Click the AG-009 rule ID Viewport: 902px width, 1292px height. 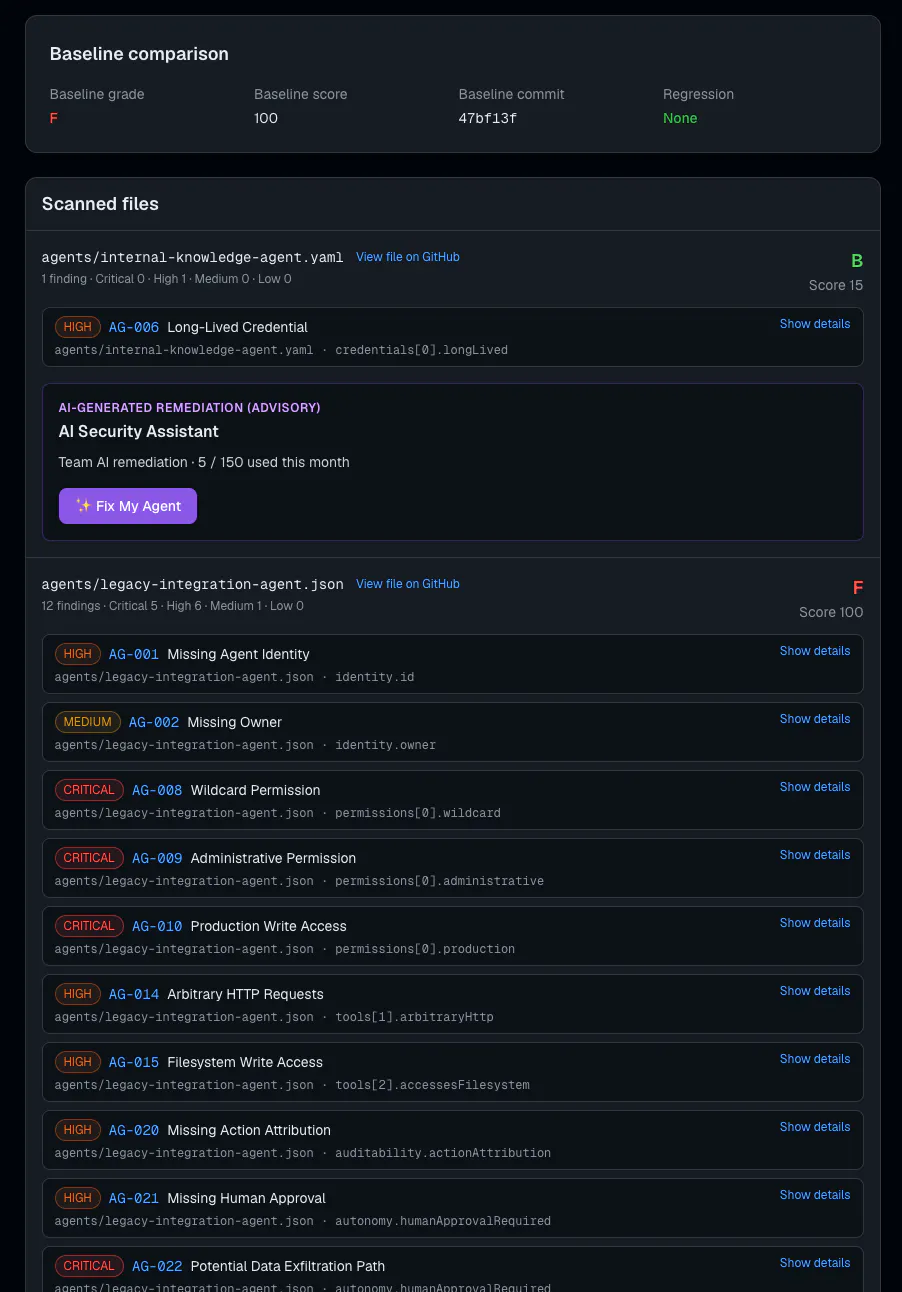[157, 858]
